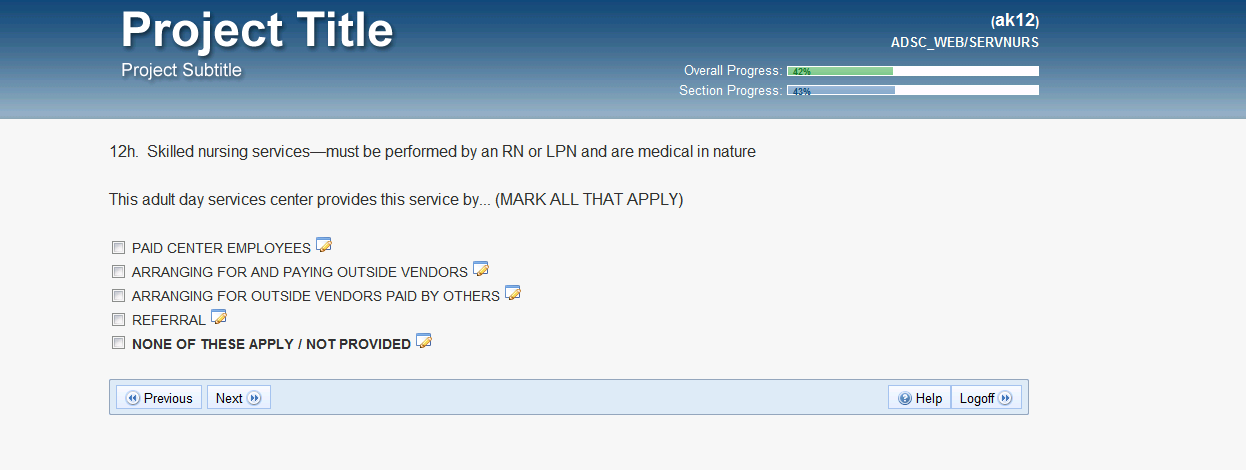Click note icon beside NONE OF THESE APPLY
Viewport: 1246px width, 470px height.
[423, 342]
